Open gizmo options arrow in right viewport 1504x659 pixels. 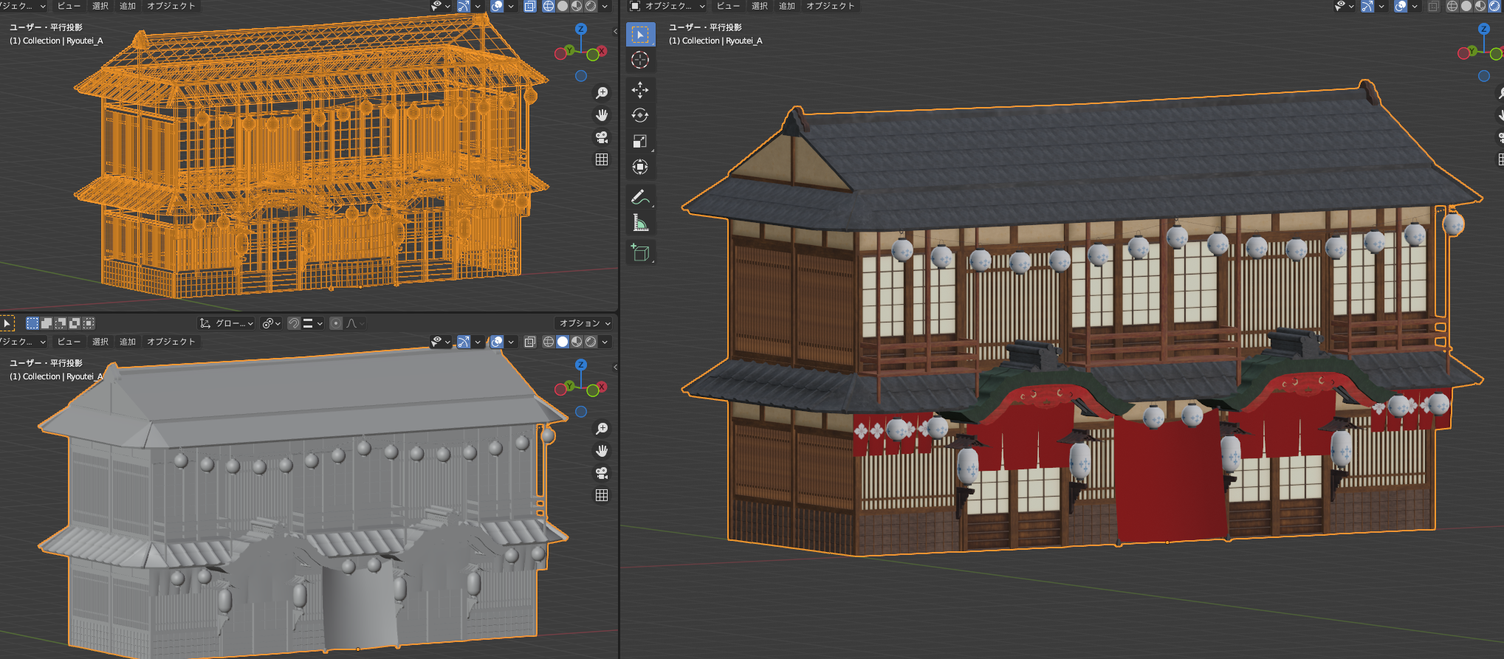(x=1380, y=6)
